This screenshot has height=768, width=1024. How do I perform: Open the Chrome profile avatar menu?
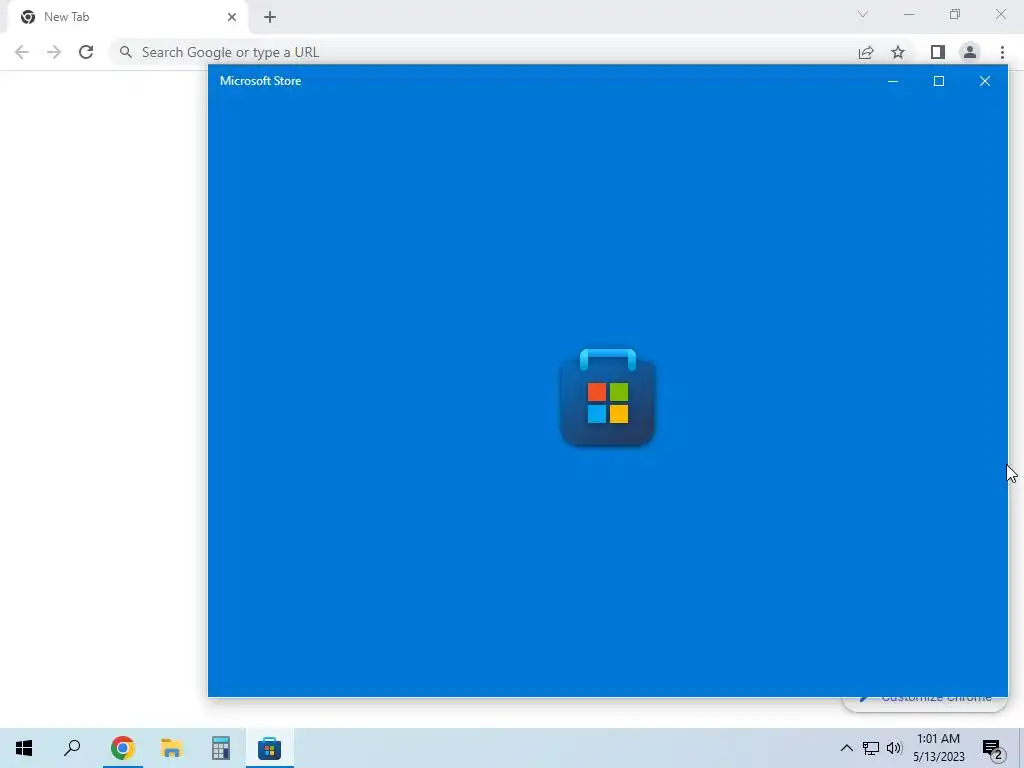(x=970, y=52)
